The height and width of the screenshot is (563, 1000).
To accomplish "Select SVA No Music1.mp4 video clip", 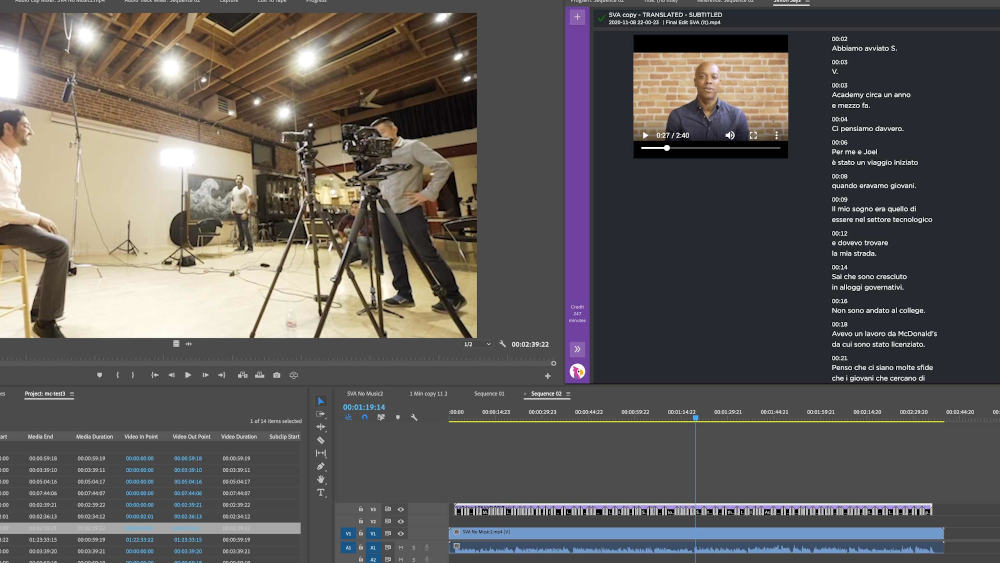I will (696, 532).
